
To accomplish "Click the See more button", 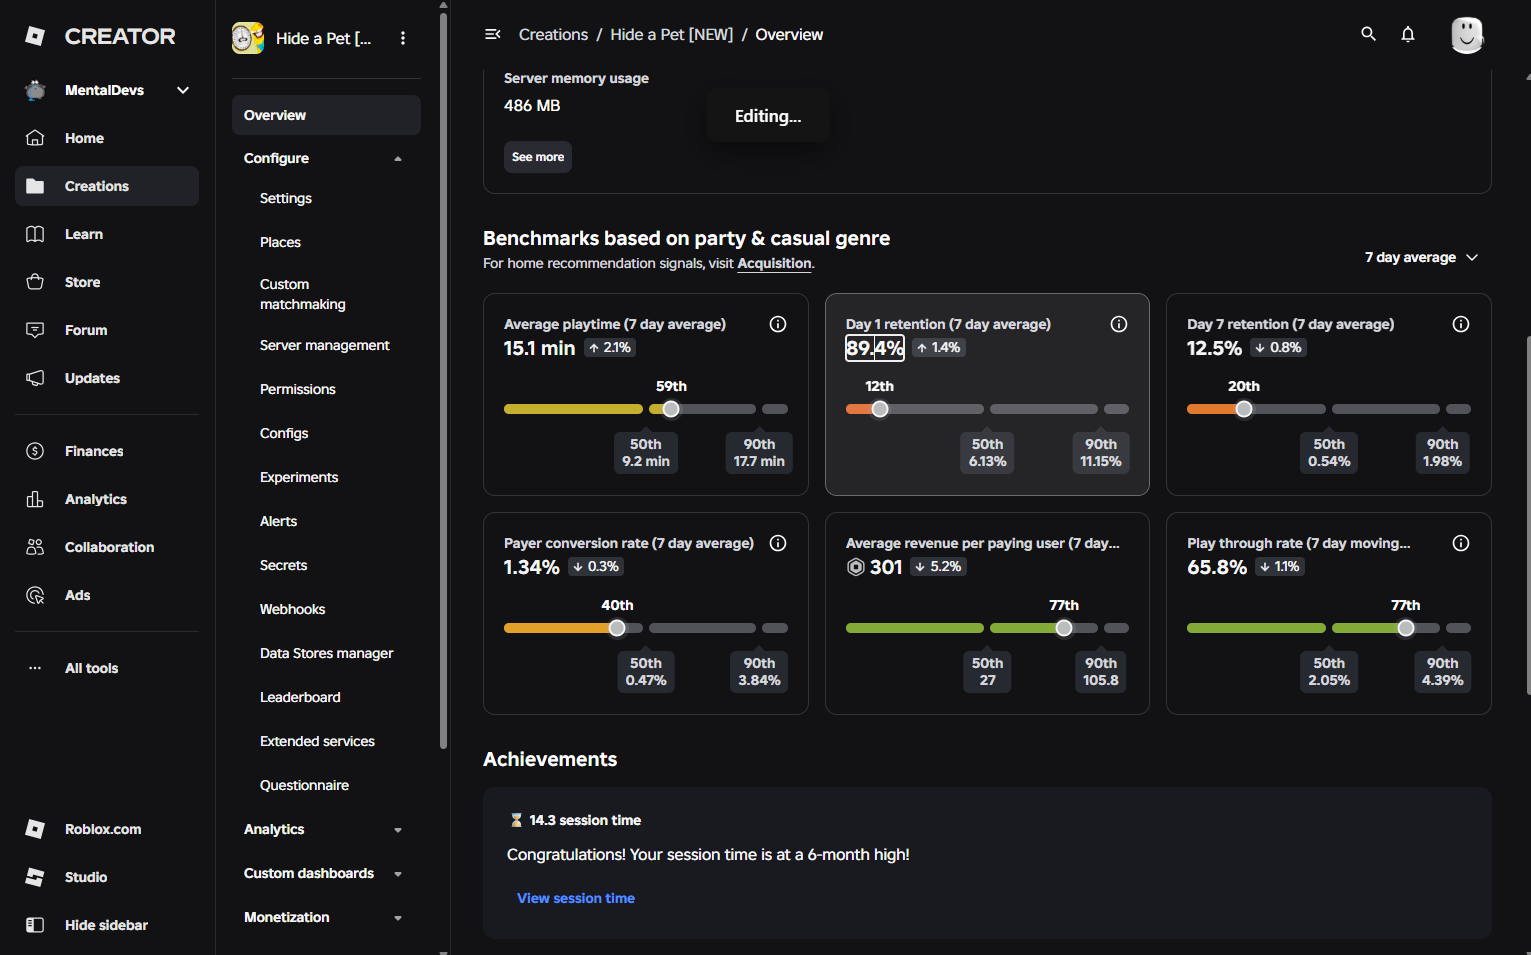I will 538,157.
